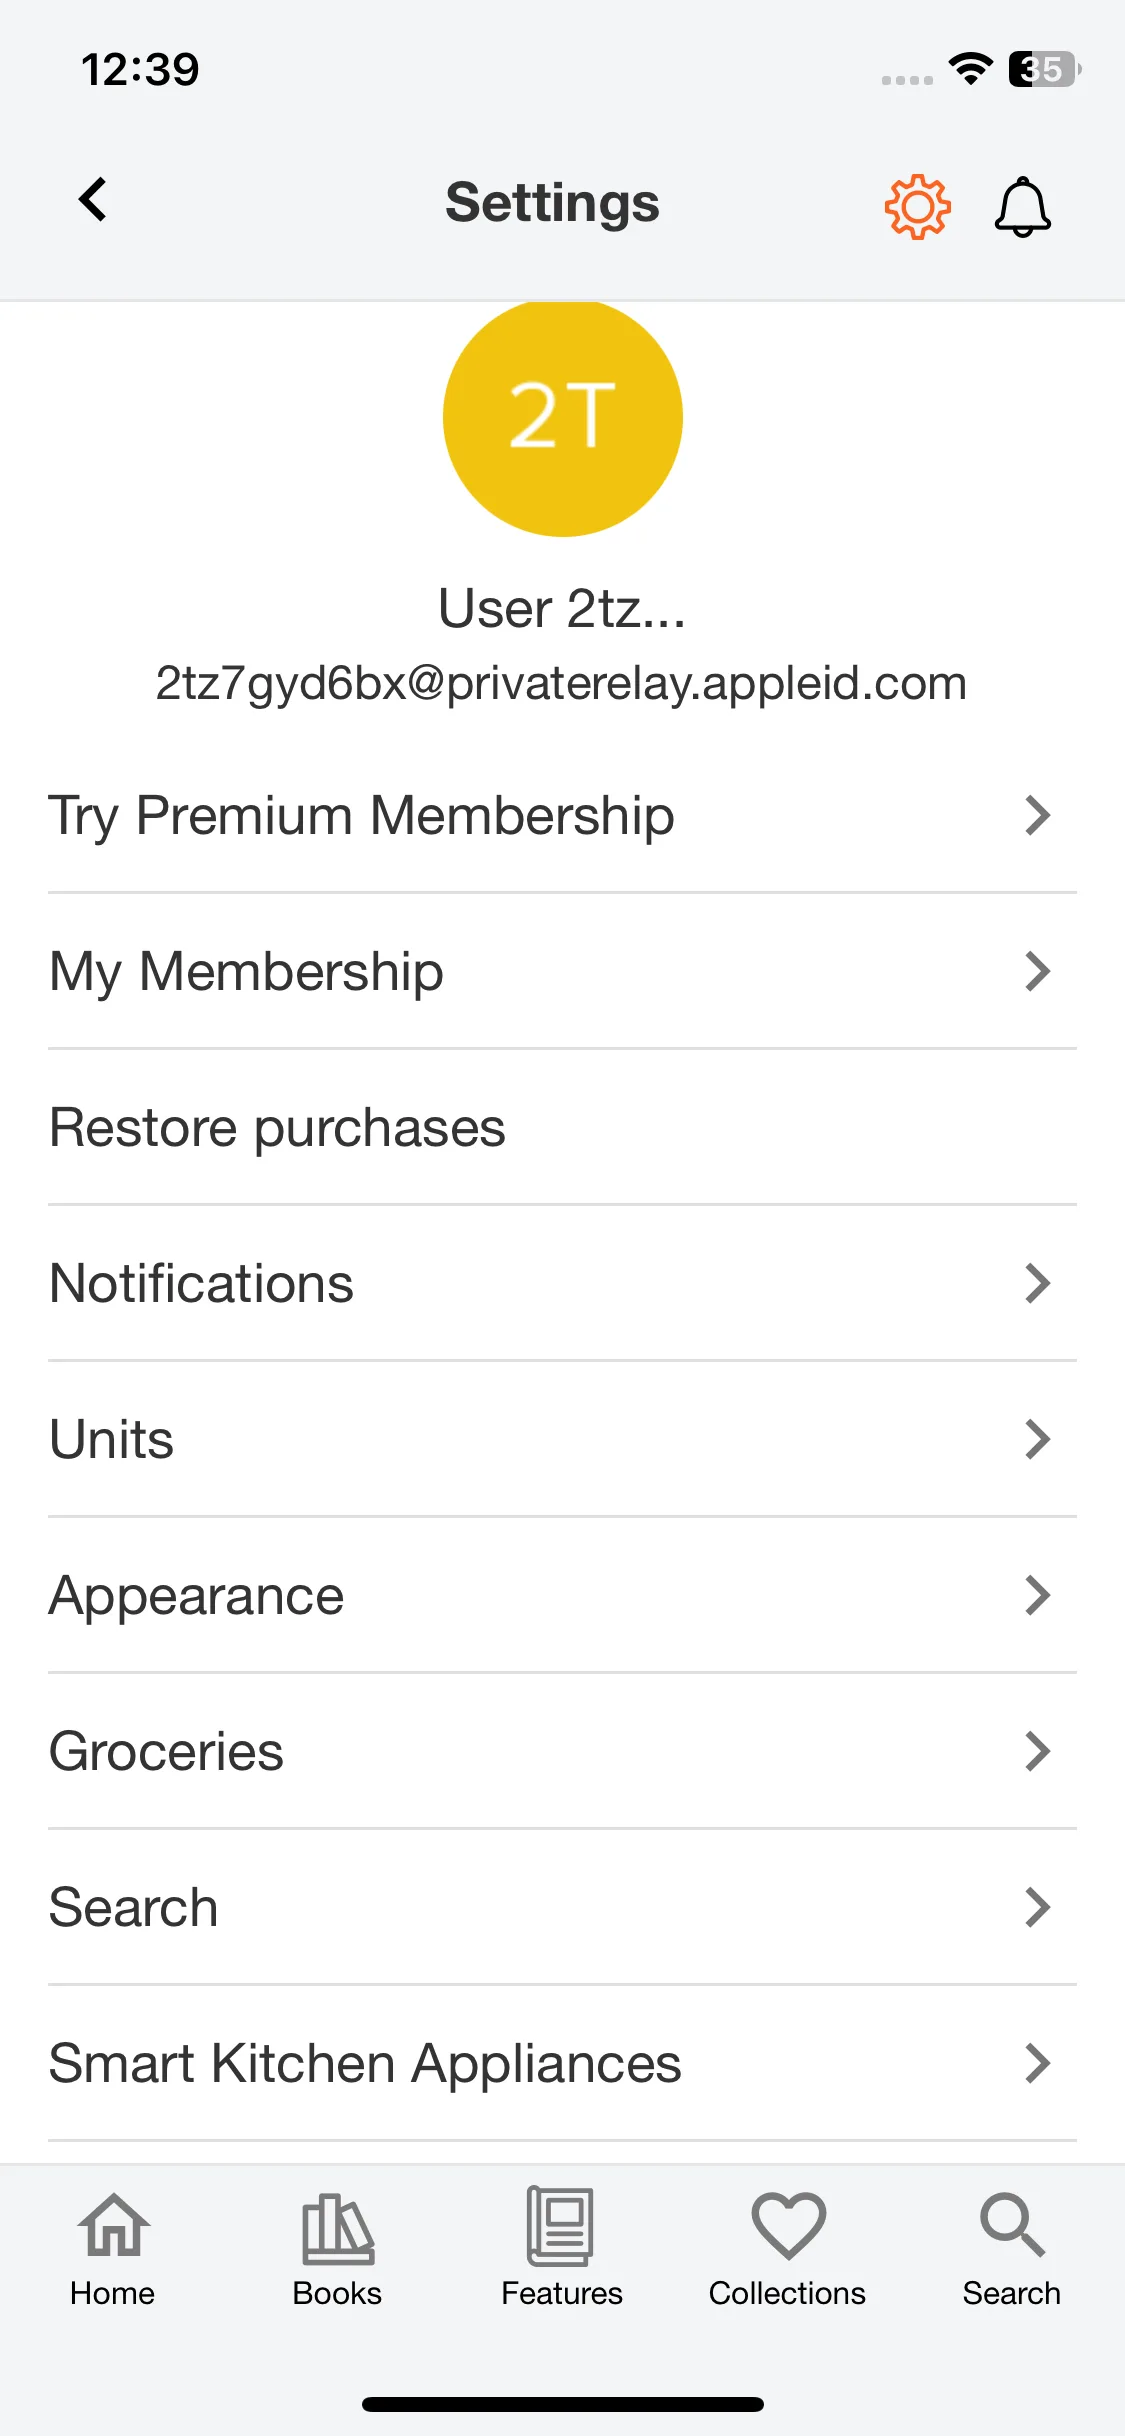Open Try Premium Membership

click(562, 815)
